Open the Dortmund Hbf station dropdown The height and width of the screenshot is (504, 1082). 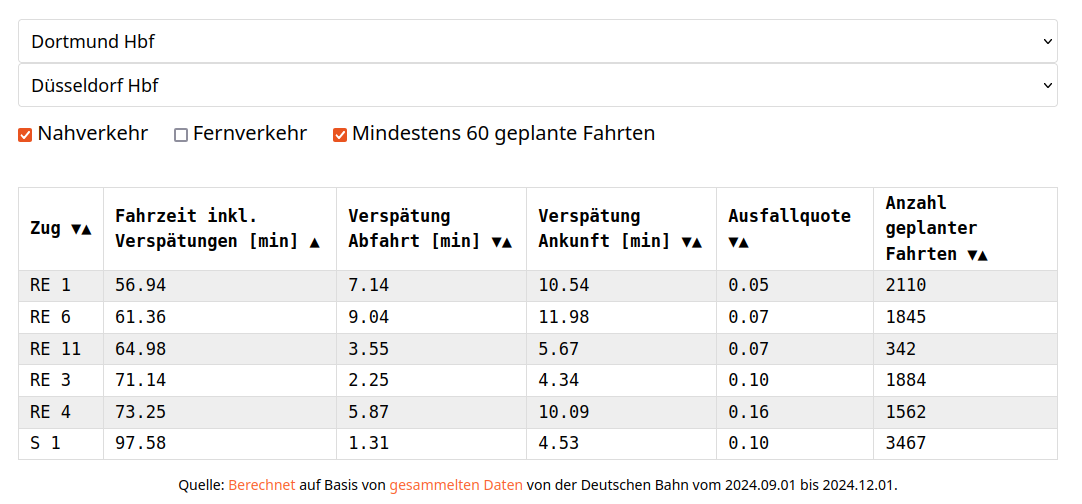click(x=538, y=42)
